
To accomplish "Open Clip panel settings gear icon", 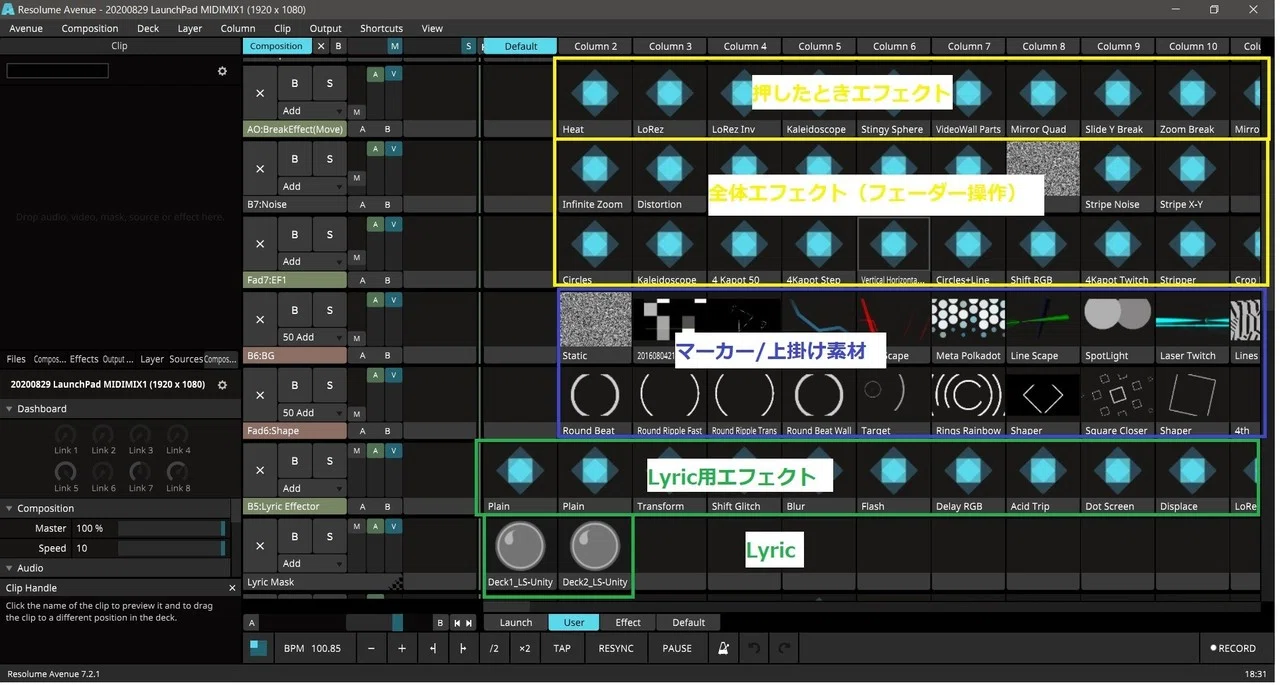I will [x=222, y=71].
